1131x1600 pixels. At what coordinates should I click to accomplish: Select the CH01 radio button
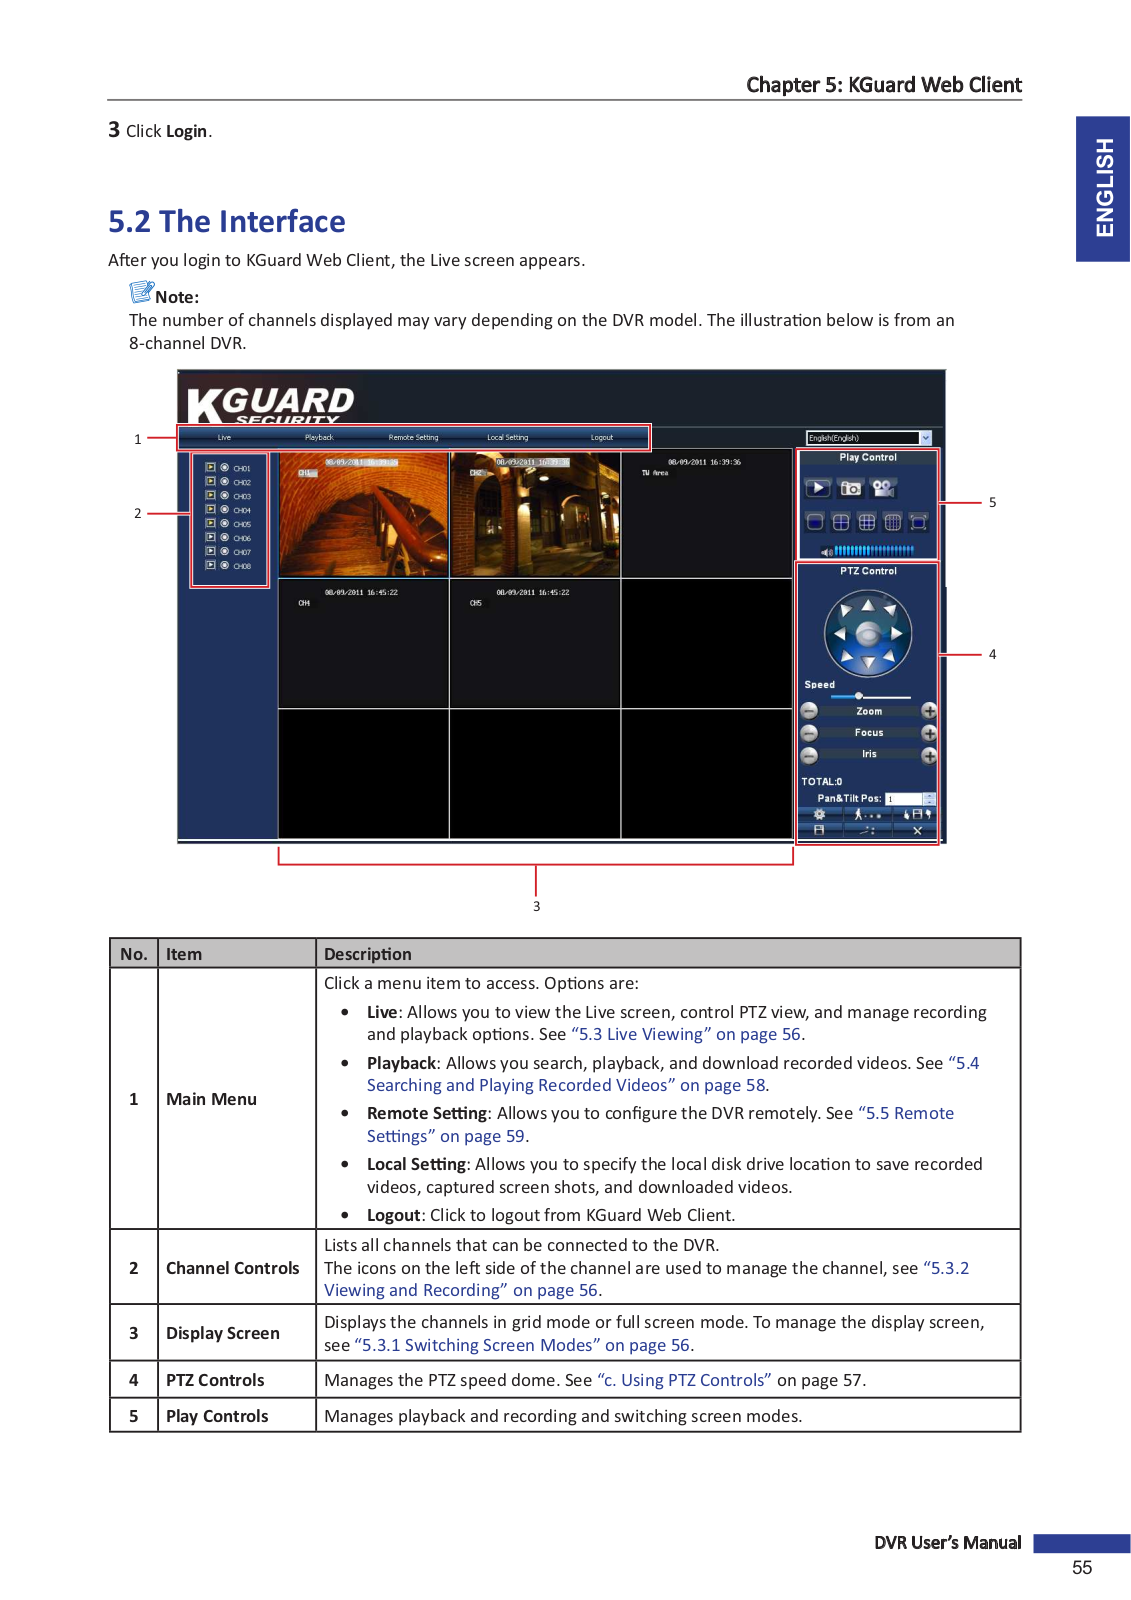[x=224, y=467]
